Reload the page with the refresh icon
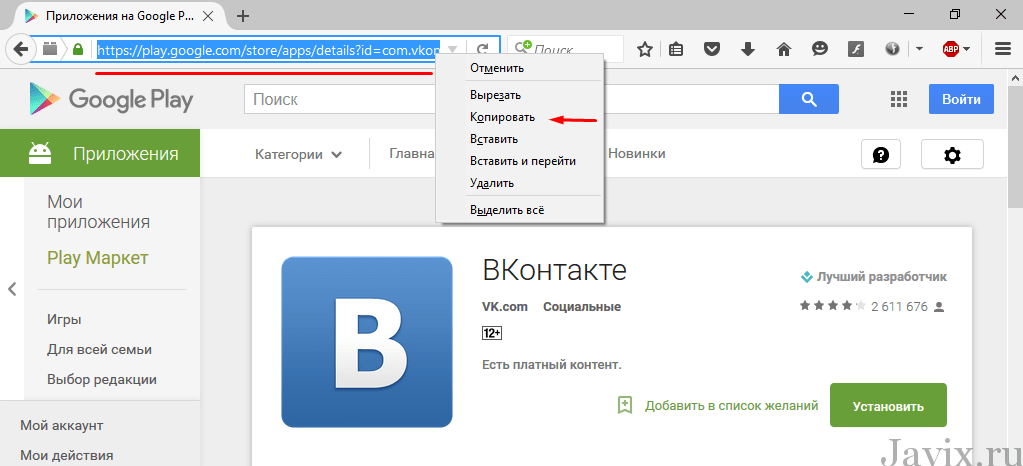The image size is (1023, 466). 483,49
